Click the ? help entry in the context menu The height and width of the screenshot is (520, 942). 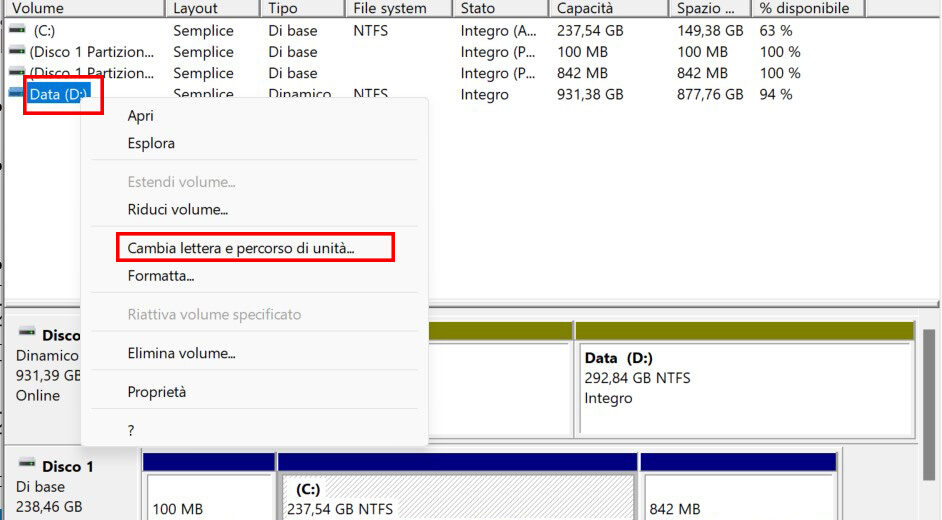click(x=131, y=430)
